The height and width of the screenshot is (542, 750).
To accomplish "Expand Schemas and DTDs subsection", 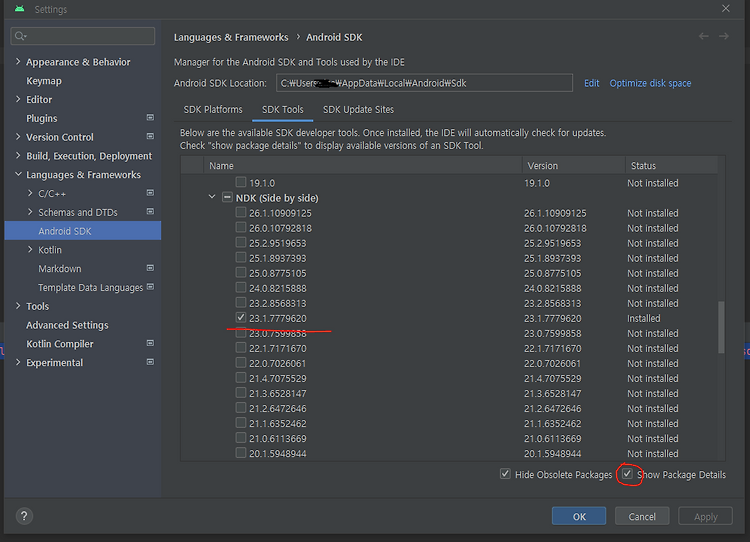I will tap(30, 211).
